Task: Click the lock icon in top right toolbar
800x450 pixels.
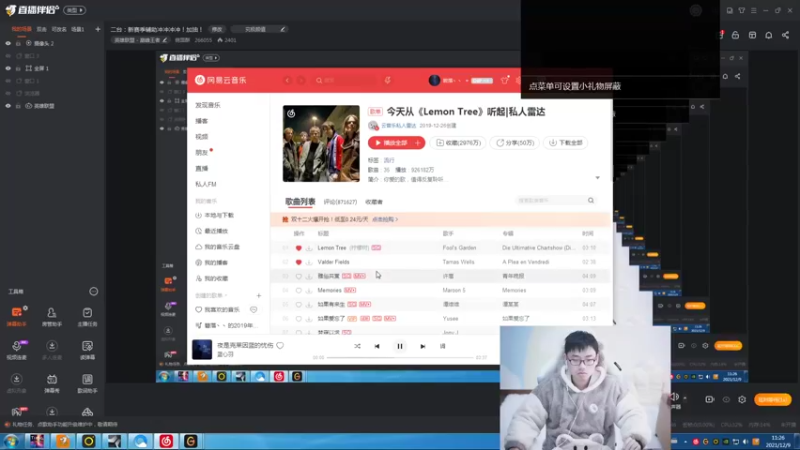Action: (x=735, y=35)
